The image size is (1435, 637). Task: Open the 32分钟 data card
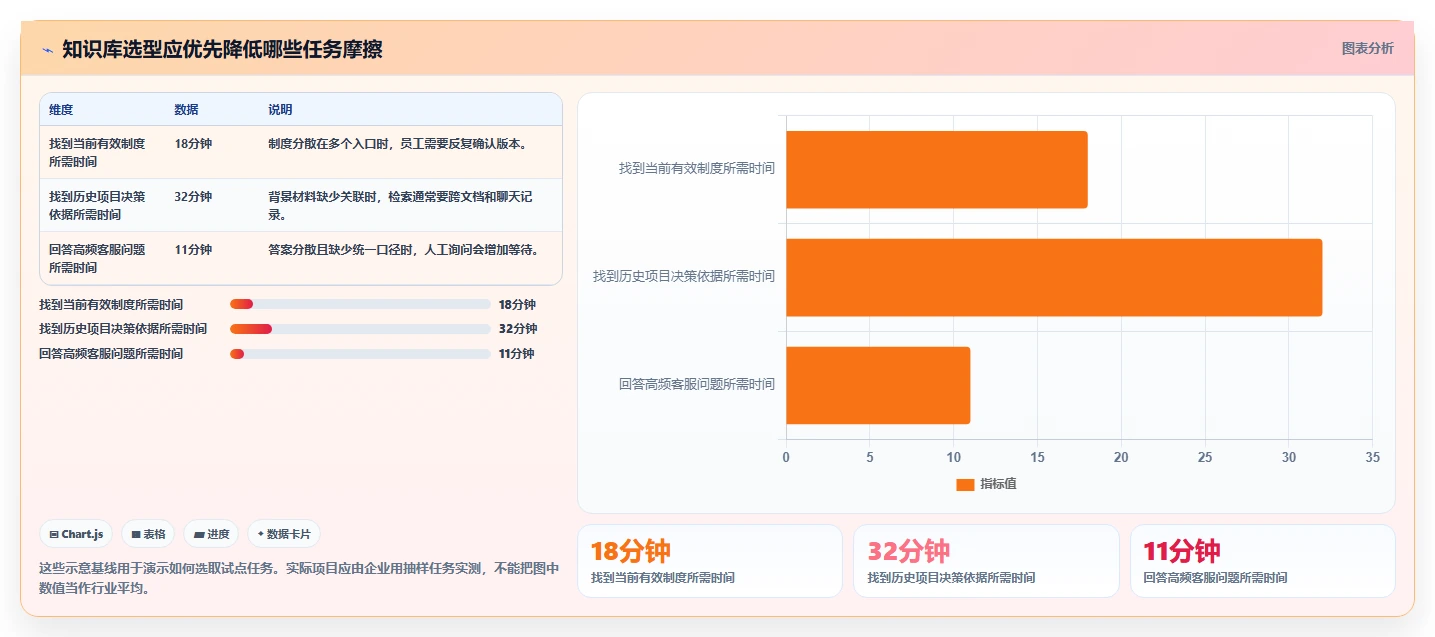[986, 561]
